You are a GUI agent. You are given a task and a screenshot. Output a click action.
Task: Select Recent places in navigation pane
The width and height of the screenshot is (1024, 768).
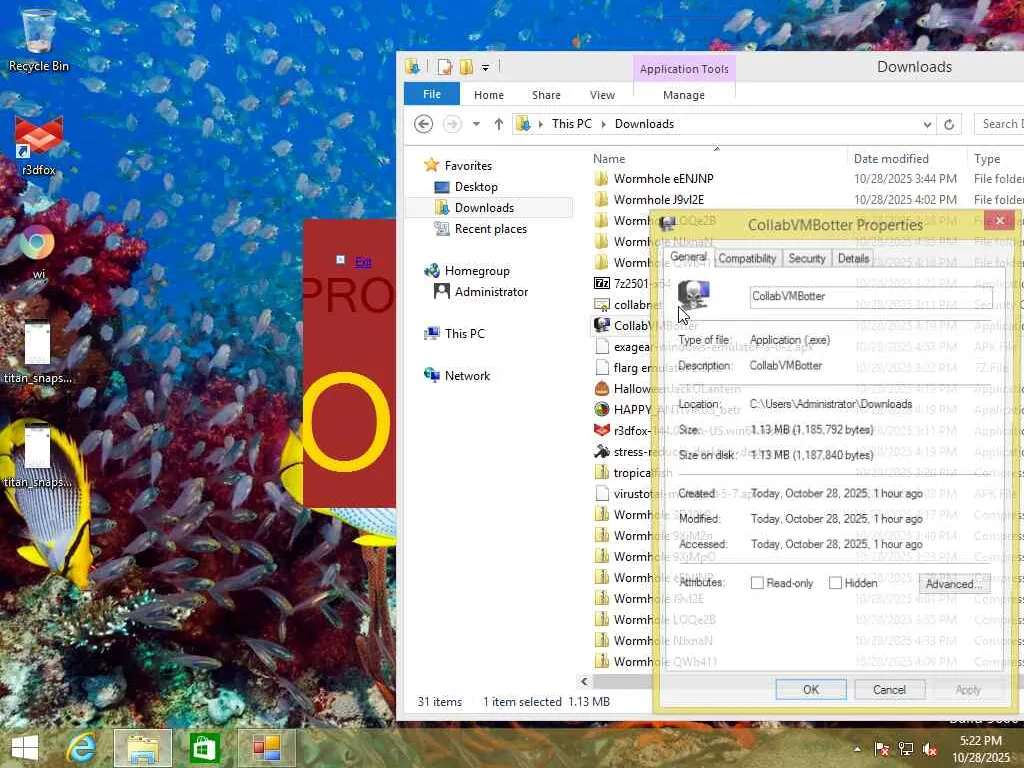coord(490,229)
